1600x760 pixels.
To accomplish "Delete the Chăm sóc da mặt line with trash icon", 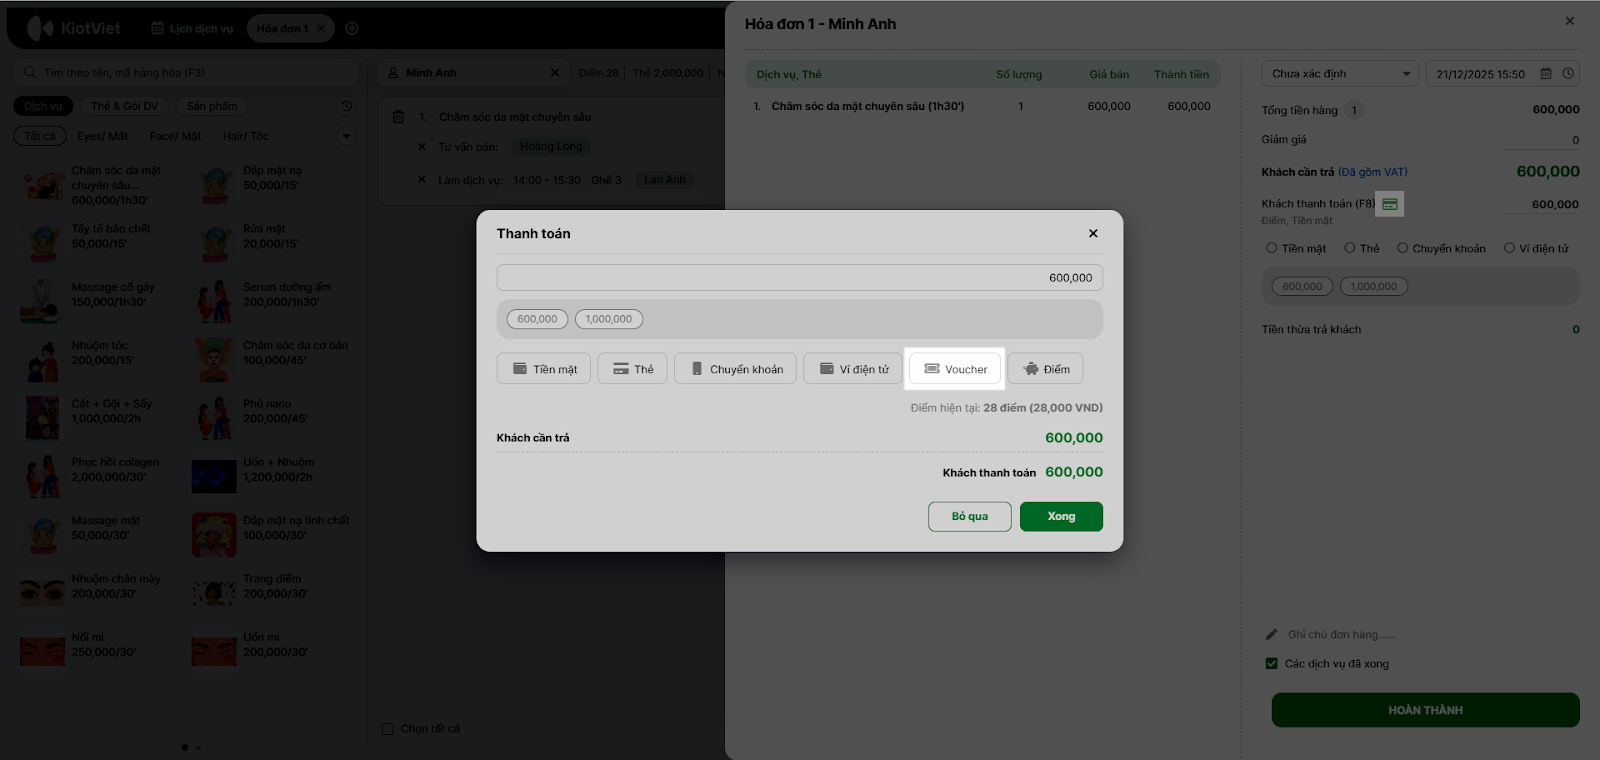I will (x=398, y=117).
